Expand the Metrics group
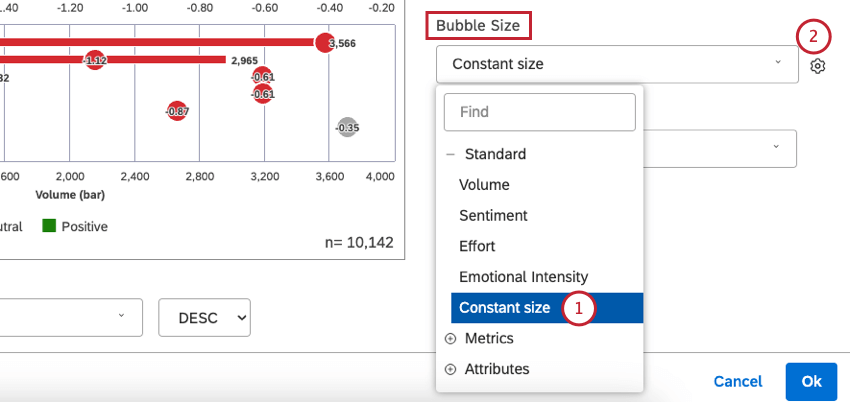Viewport: 850px width, 402px height. (450, 339)
